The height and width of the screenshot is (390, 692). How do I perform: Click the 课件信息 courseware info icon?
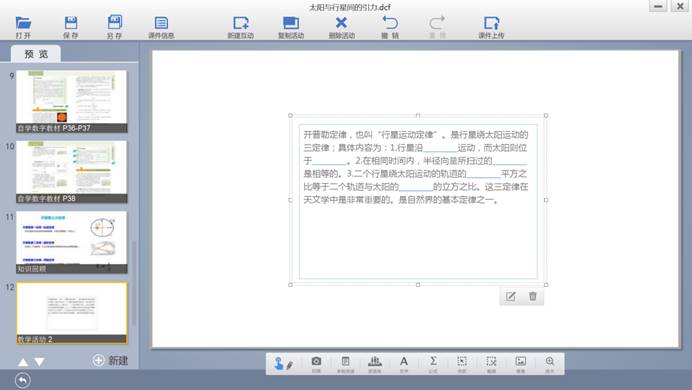point(161,27)
